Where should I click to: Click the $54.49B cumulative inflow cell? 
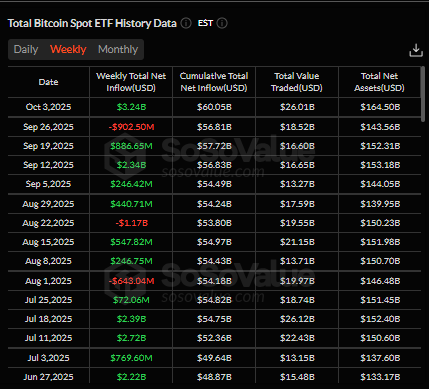[214, 184]
